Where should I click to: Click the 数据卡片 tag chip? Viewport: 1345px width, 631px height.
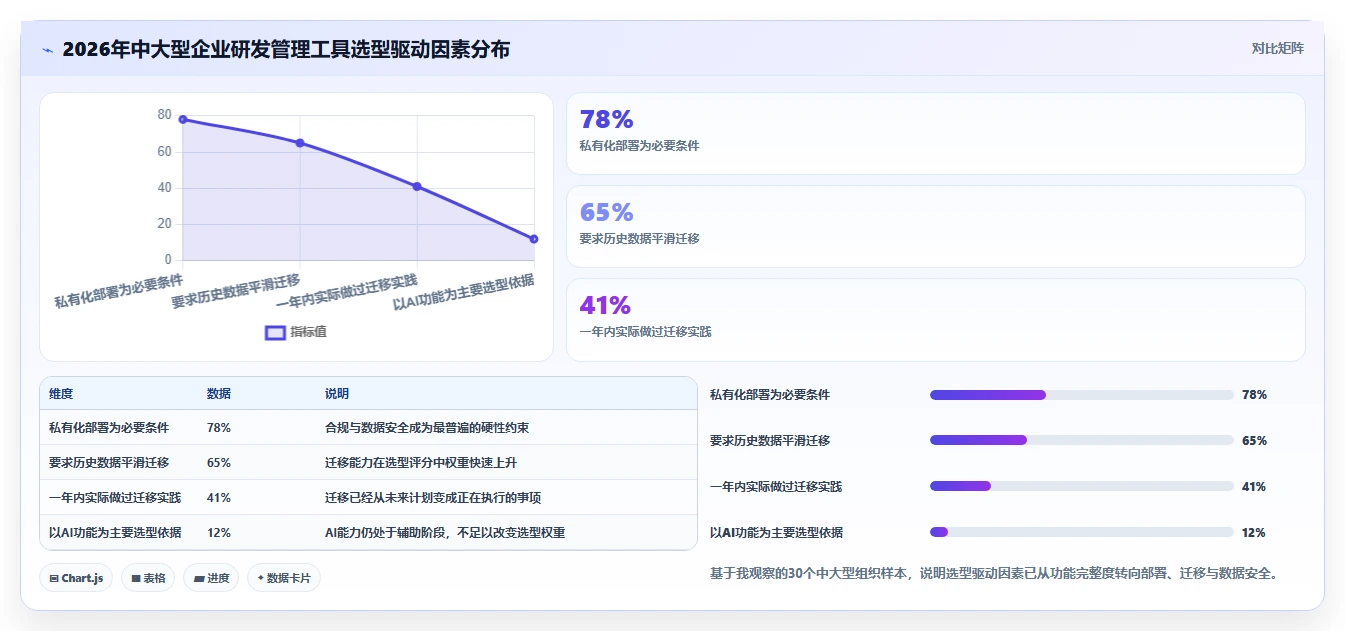tap(284, 578)
